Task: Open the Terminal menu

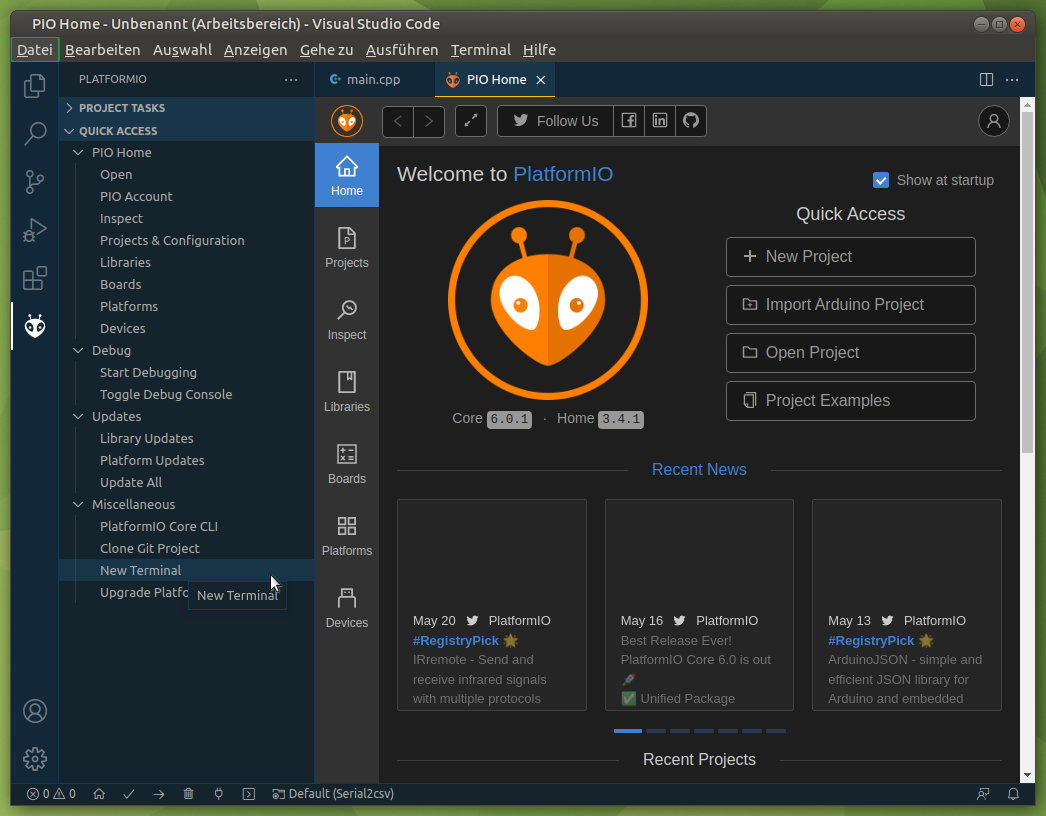Action: [x=480, y=50]
